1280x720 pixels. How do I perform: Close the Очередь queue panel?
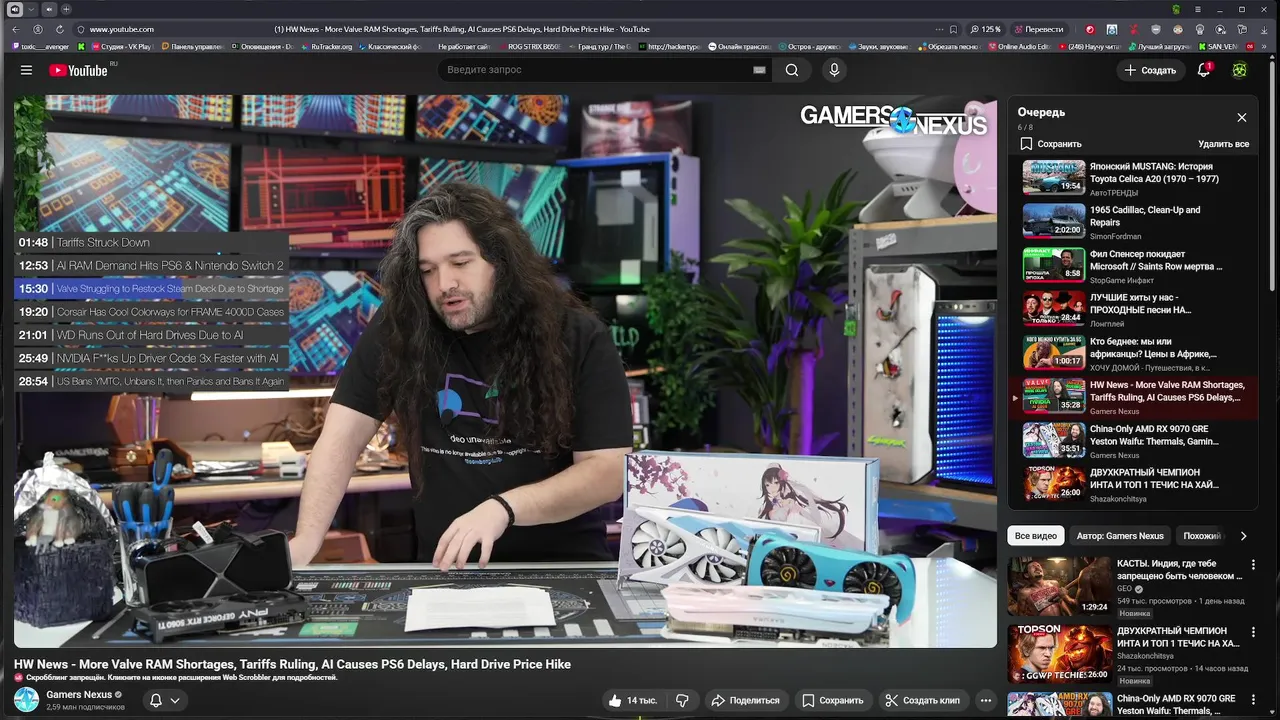point(1242,117)
